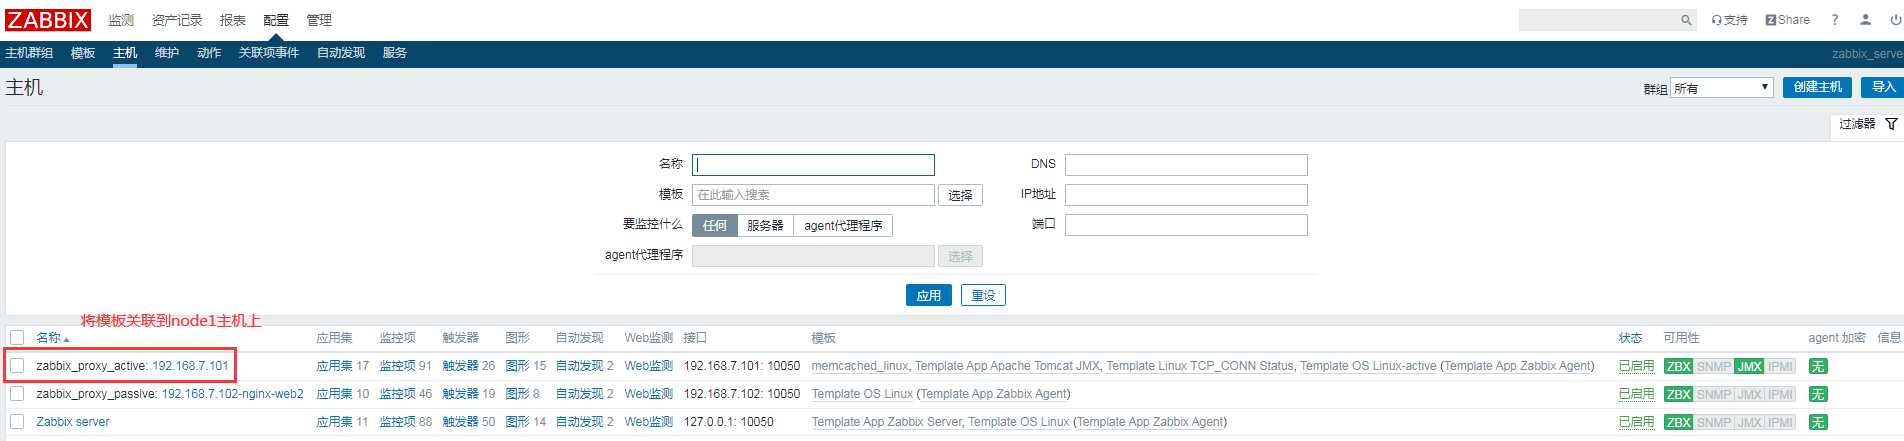Open 图形 8 for zabbix_proxy_passive
This screenshot has height=441, width=1904.
[517, 394]
